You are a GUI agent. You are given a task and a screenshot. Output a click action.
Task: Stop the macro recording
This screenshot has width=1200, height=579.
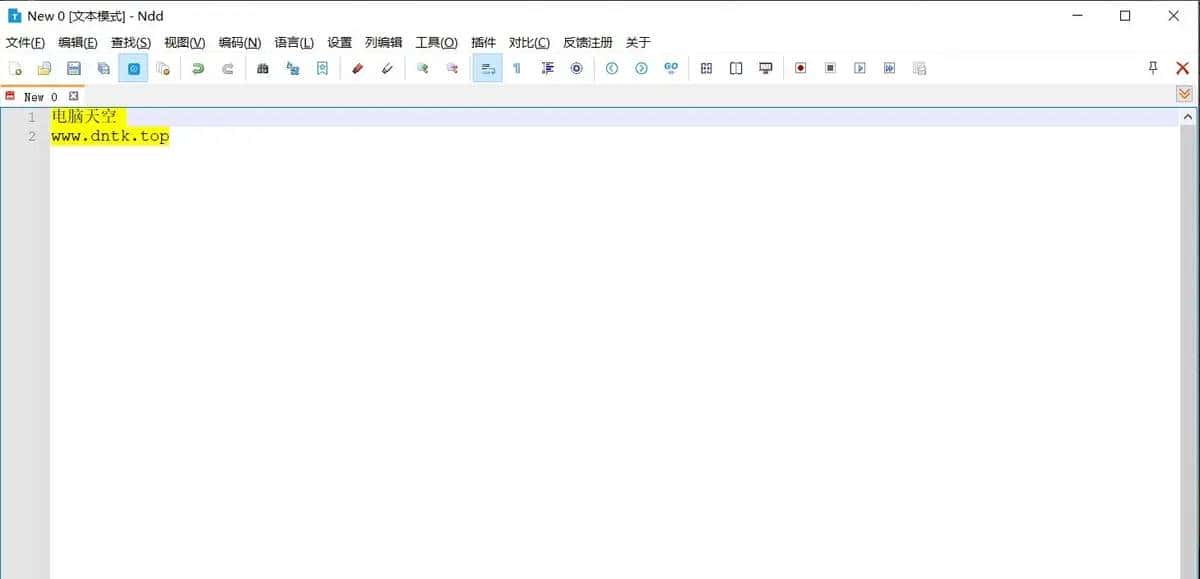tap(831, 68)
